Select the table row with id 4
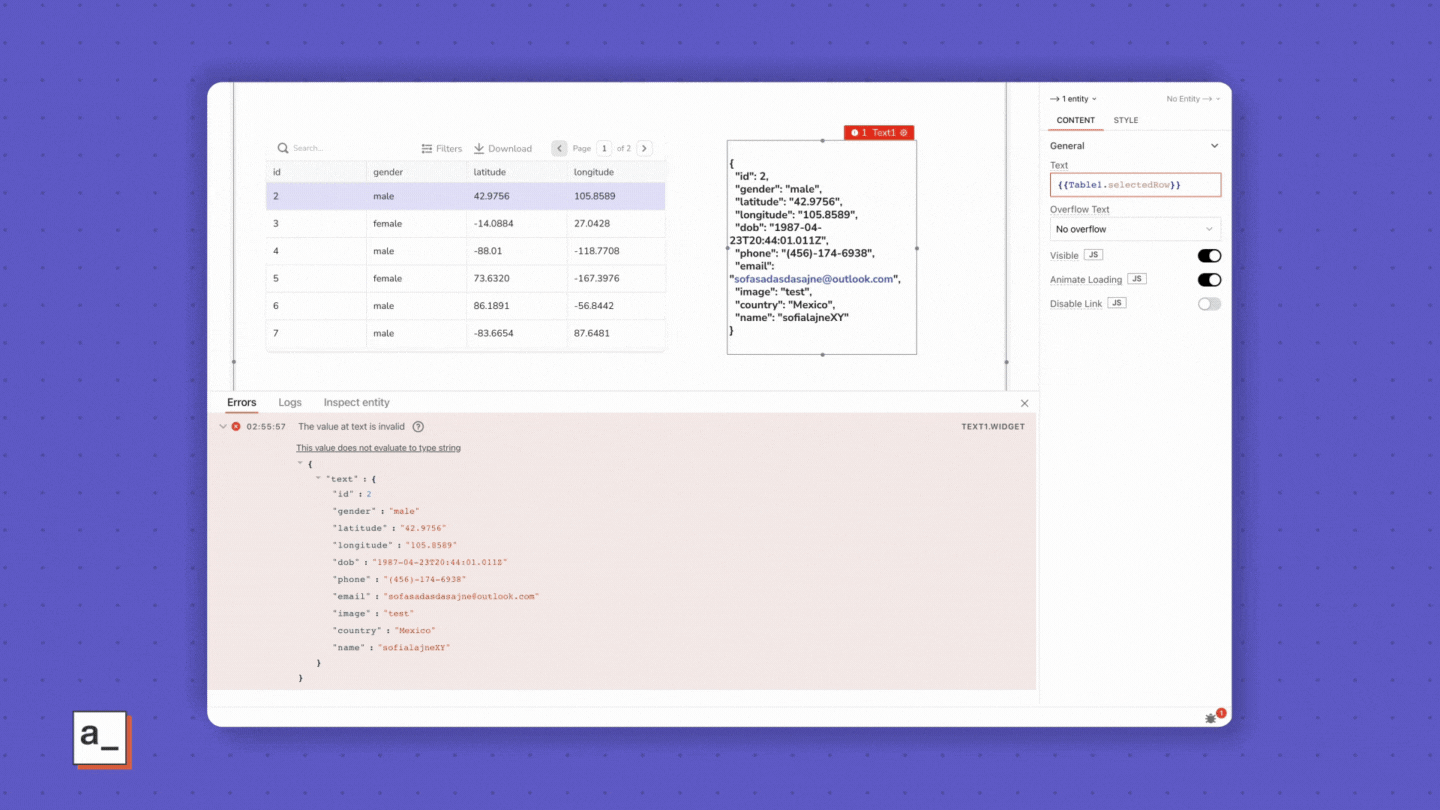1440x810 pixels. (465, 251)
